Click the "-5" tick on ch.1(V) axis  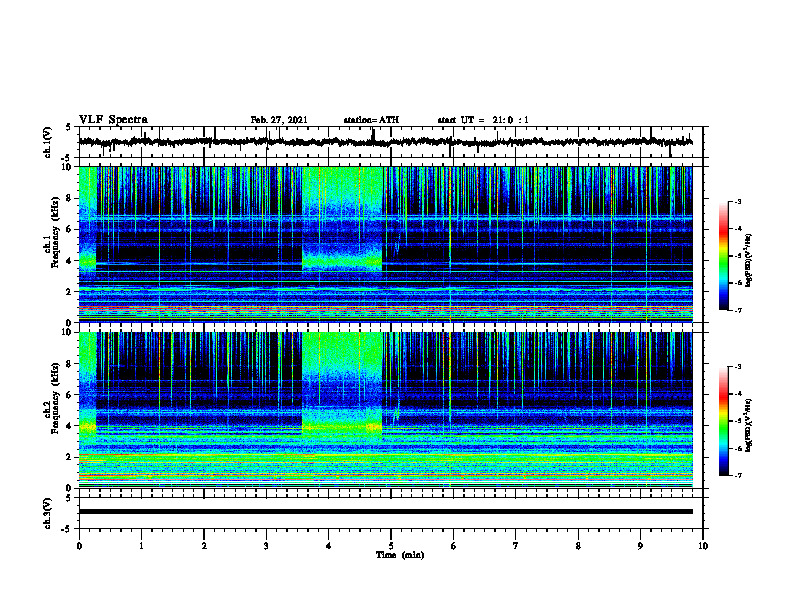click(x=66, y=158)
